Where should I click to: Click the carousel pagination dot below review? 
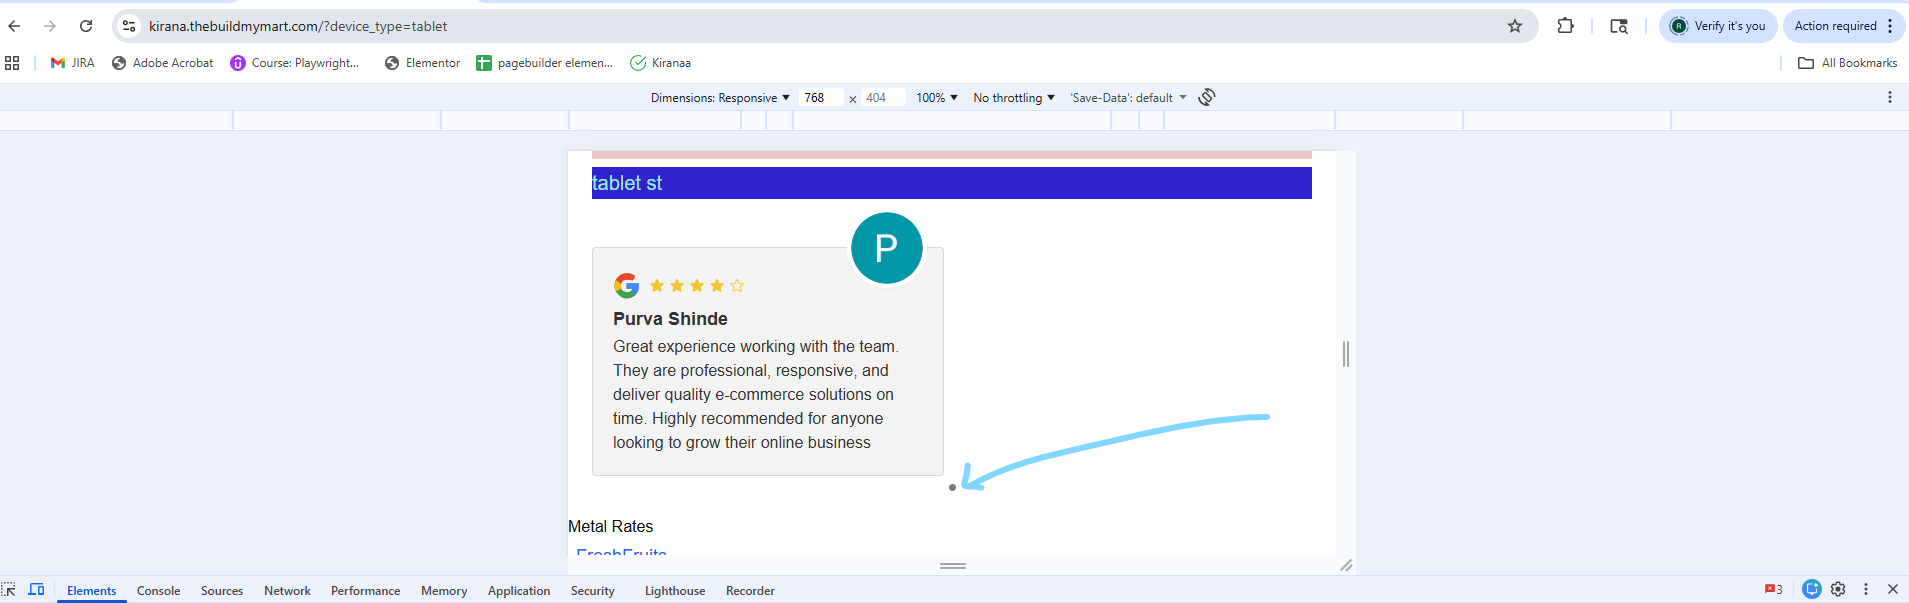[x=952, y=488]
